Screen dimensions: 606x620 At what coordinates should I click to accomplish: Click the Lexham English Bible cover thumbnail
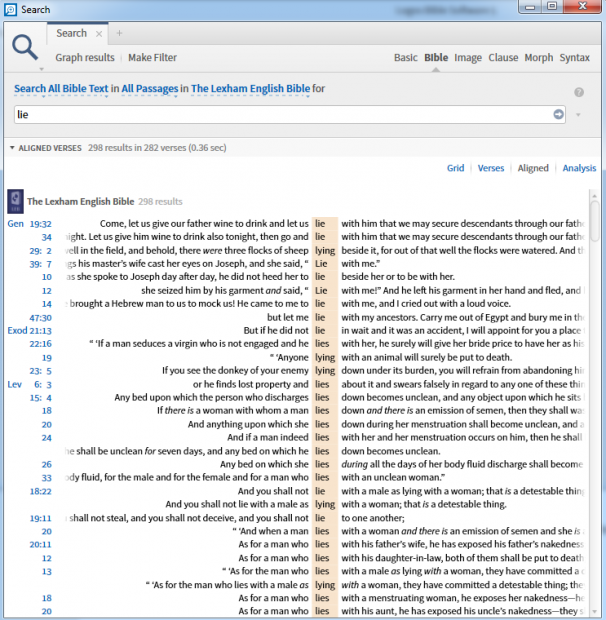15,201
